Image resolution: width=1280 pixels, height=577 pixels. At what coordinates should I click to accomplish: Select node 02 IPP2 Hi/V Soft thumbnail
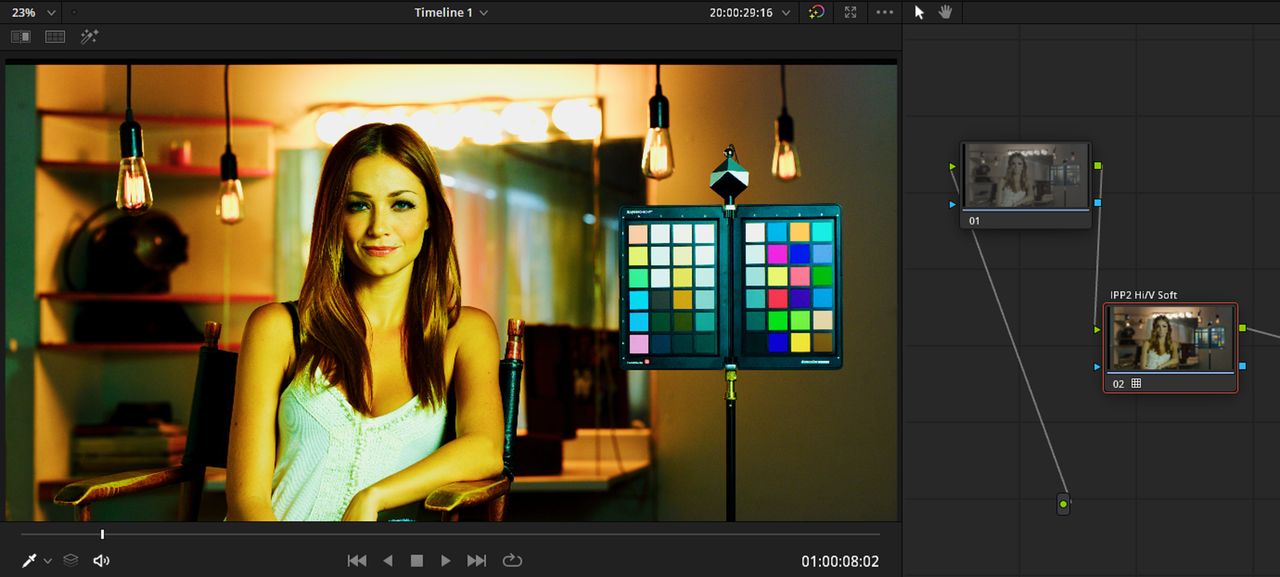pos(1170,338)
